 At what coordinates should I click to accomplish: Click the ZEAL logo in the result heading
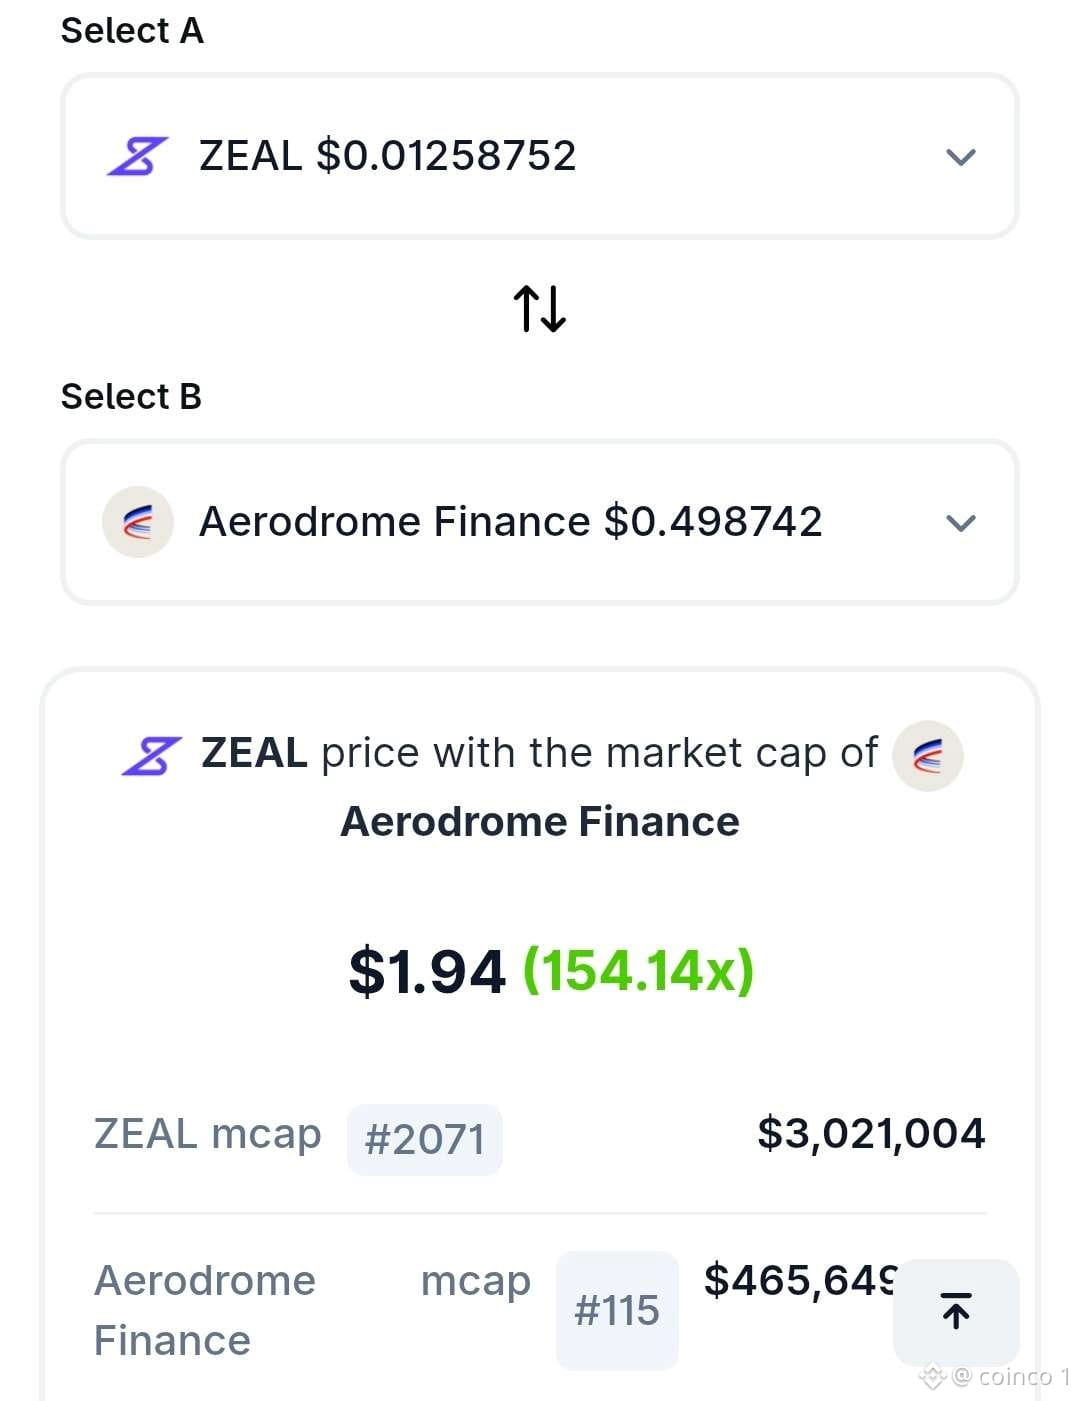[152, 755]
